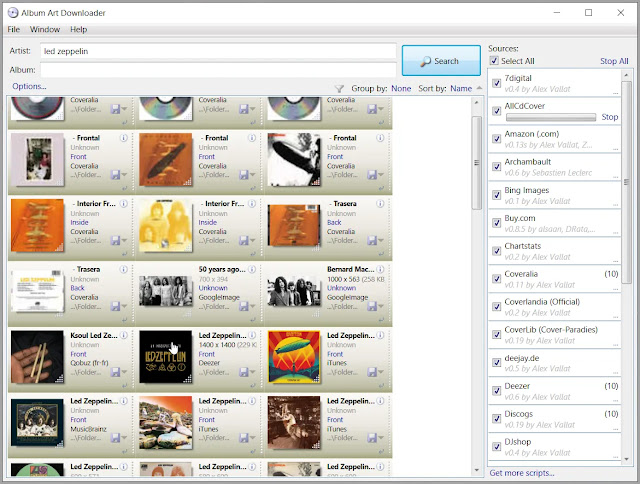This screenshot has width=640, height=484.
Task: Open info for the Trasera result typed Back from Coveralia with orange cover
Action: pyautogui.click(x=380, y=203)
